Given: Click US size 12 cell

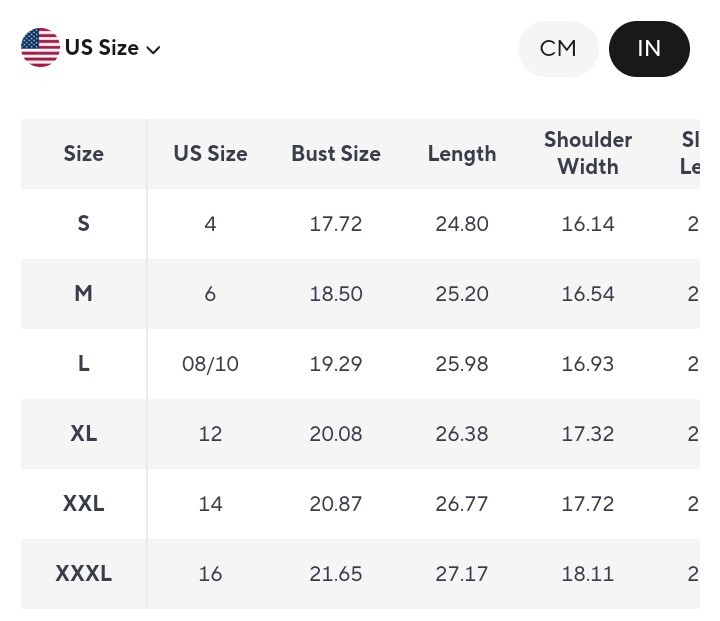Looking at the screenshot, I should tap(210, 434).
